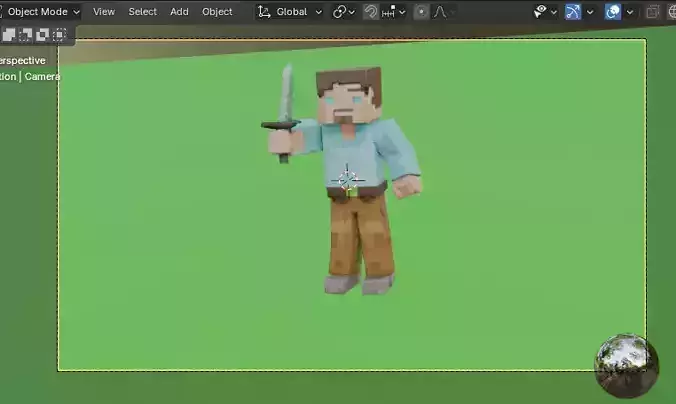Toggle the Show Gizmo button
This screenshot has width=676, height=404.
(573, 12)
